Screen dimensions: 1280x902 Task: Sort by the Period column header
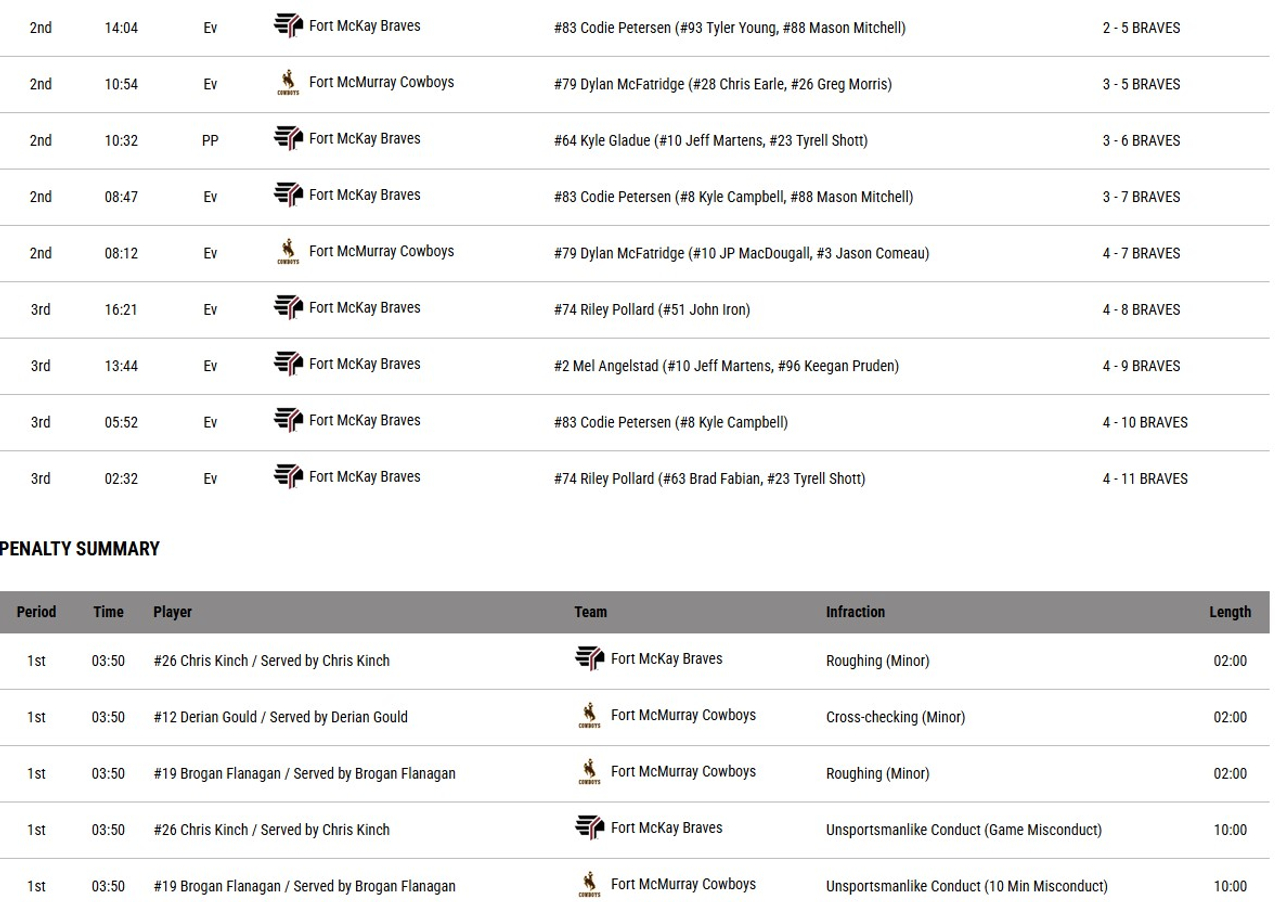coord(36,612)
